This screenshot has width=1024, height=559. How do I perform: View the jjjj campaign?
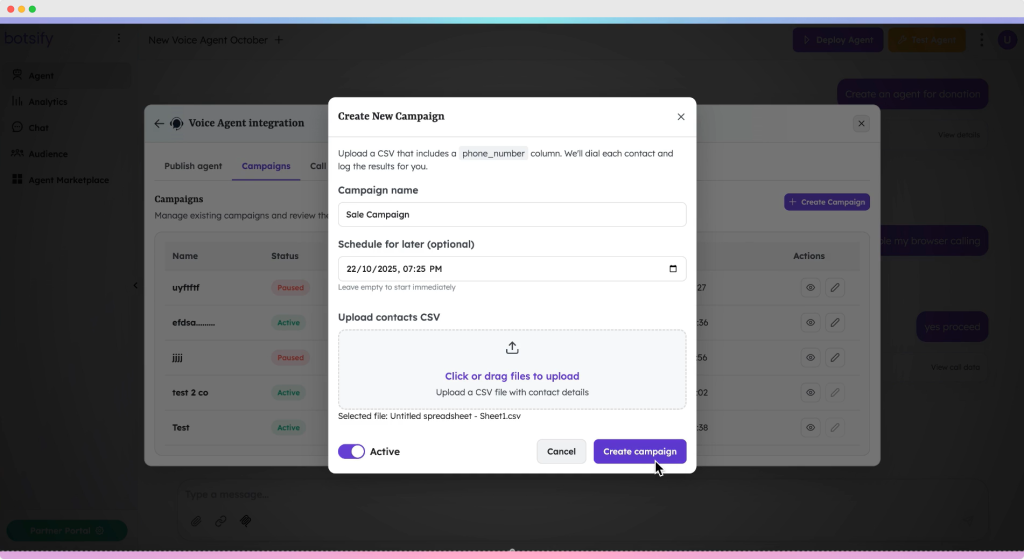point(810,357)
